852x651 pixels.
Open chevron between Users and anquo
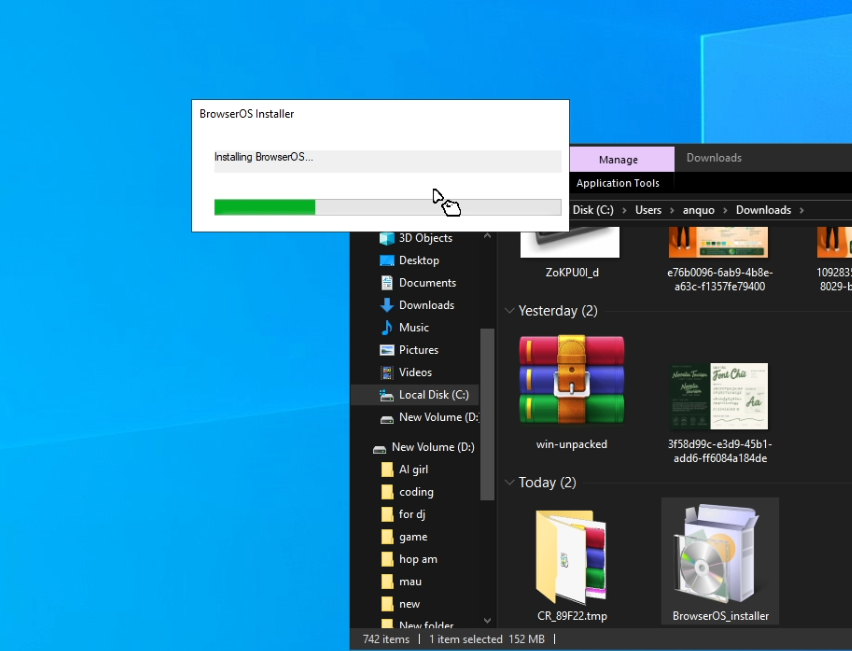coord(672,210)
